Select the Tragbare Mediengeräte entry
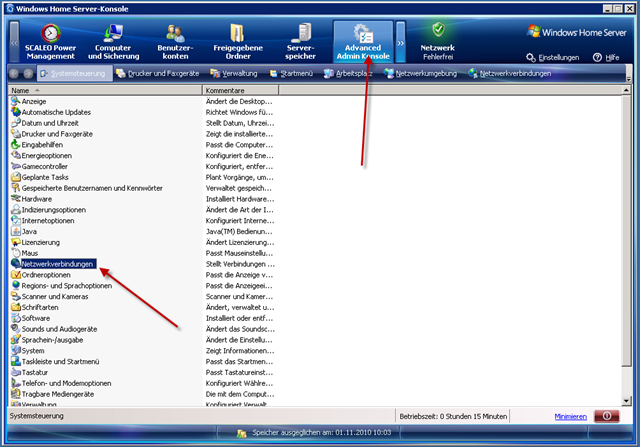The height and width of the screenshot is (447, 640). click(x=53, y=394)
